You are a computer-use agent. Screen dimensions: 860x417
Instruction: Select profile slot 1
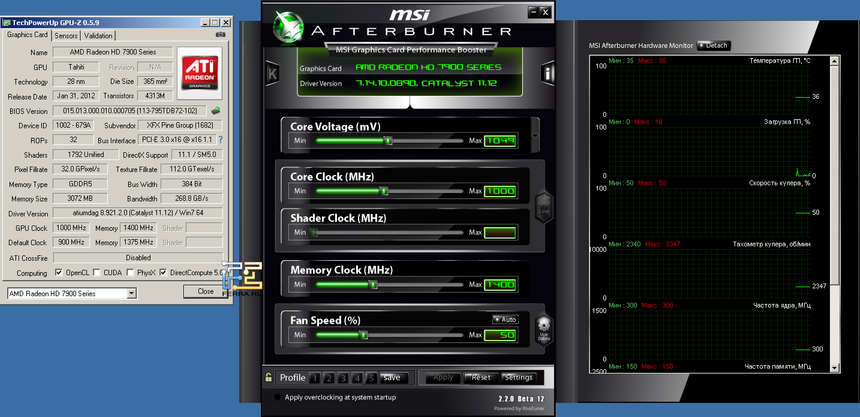315,378
